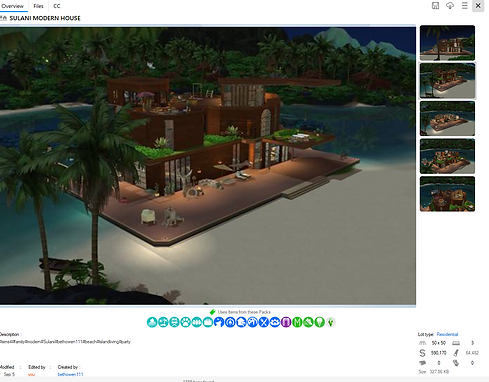The width and height of the screenshot is (489, 382).
Task: Click the first blue game pack icon
Action: 219,322
